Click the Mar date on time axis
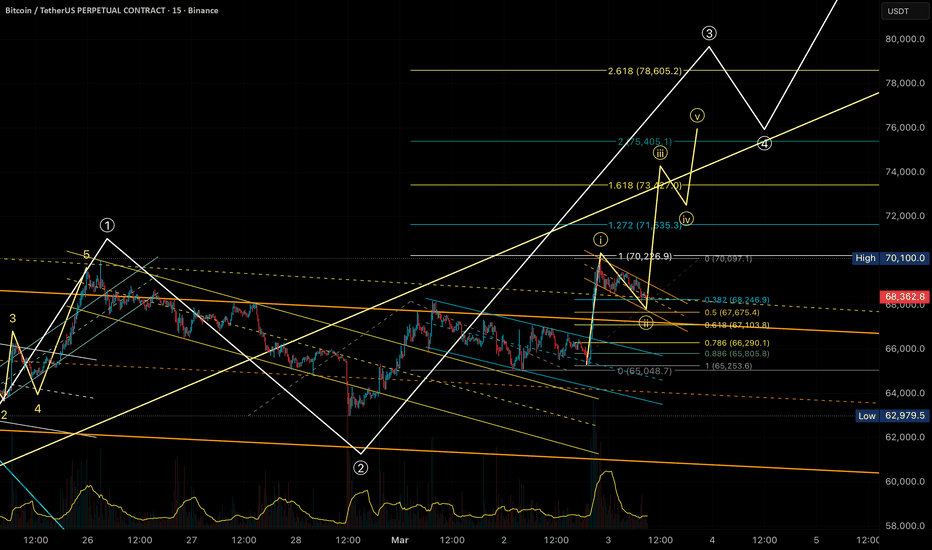 pos(400,541)
